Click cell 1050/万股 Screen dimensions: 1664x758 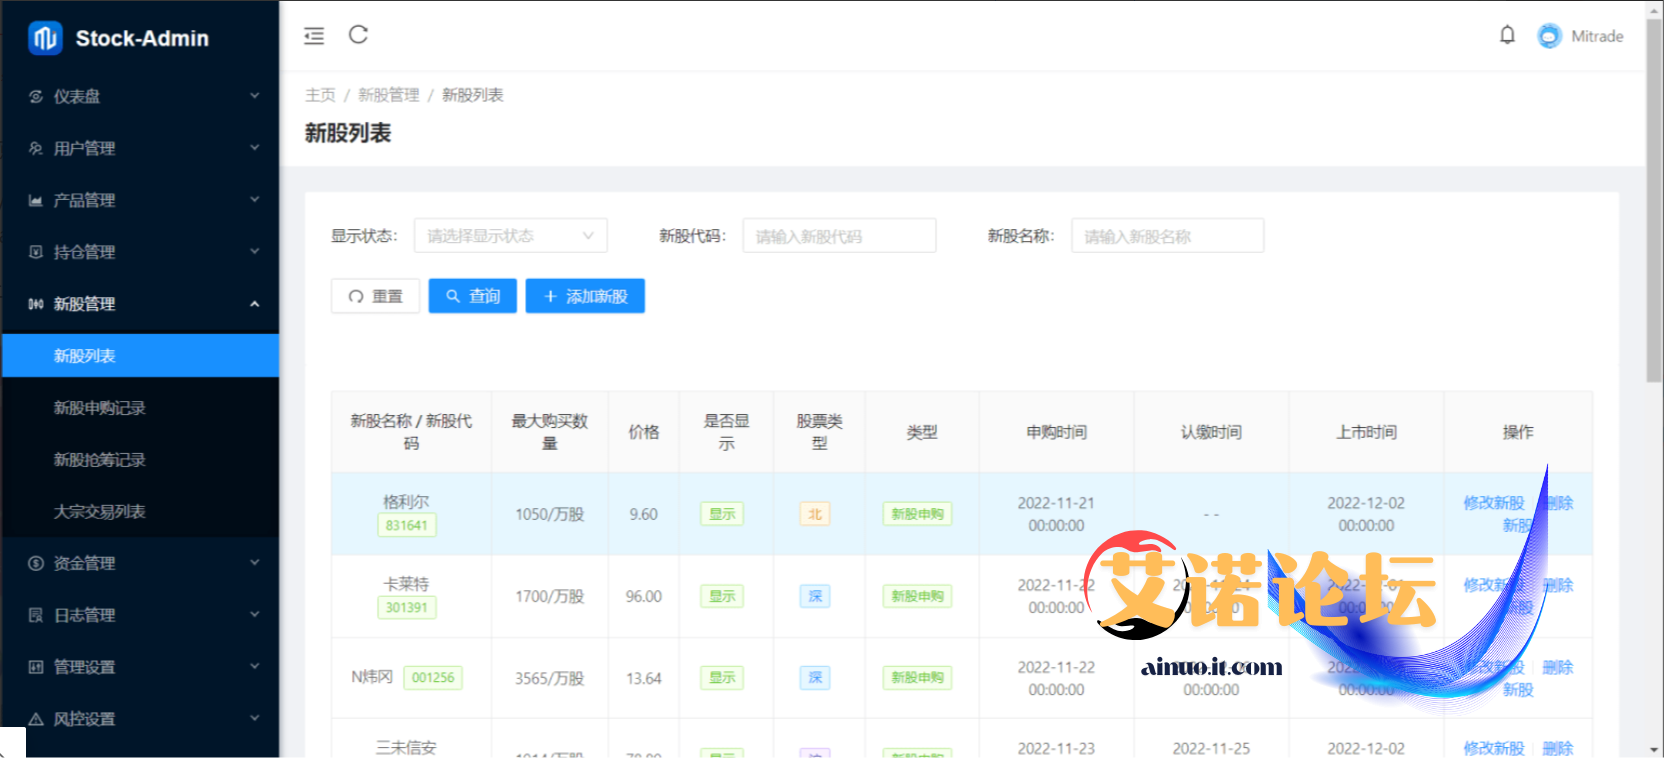coord(550,514)
